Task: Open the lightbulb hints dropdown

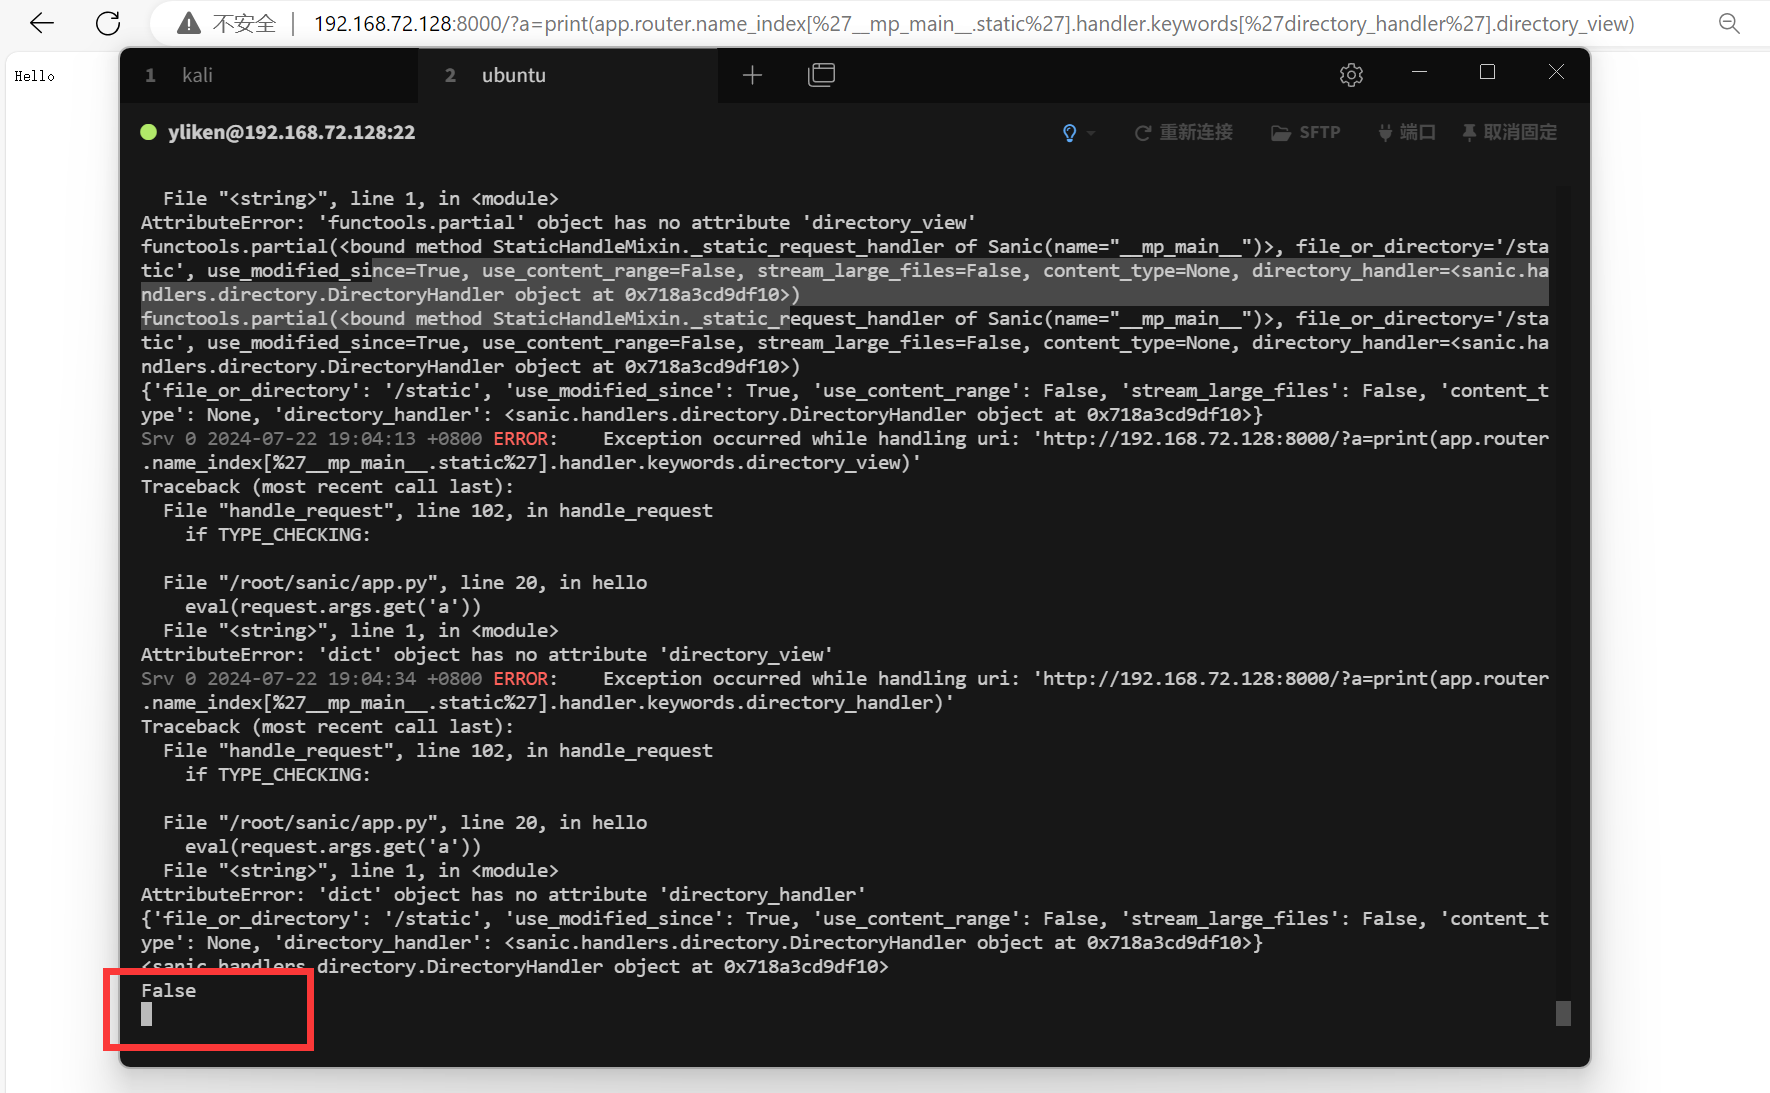Action: (1078, 133)
